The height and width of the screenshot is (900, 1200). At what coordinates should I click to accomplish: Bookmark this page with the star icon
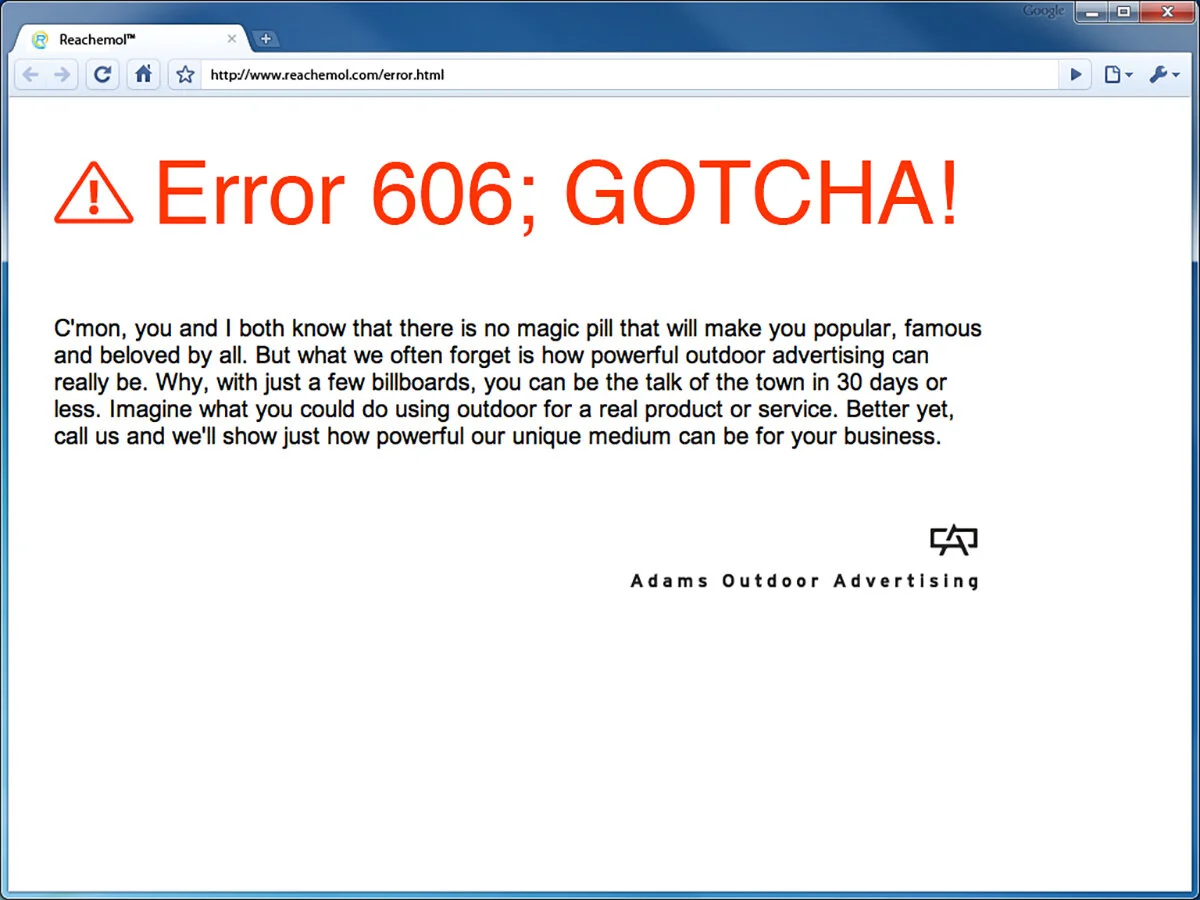click(x=184, y=74)
